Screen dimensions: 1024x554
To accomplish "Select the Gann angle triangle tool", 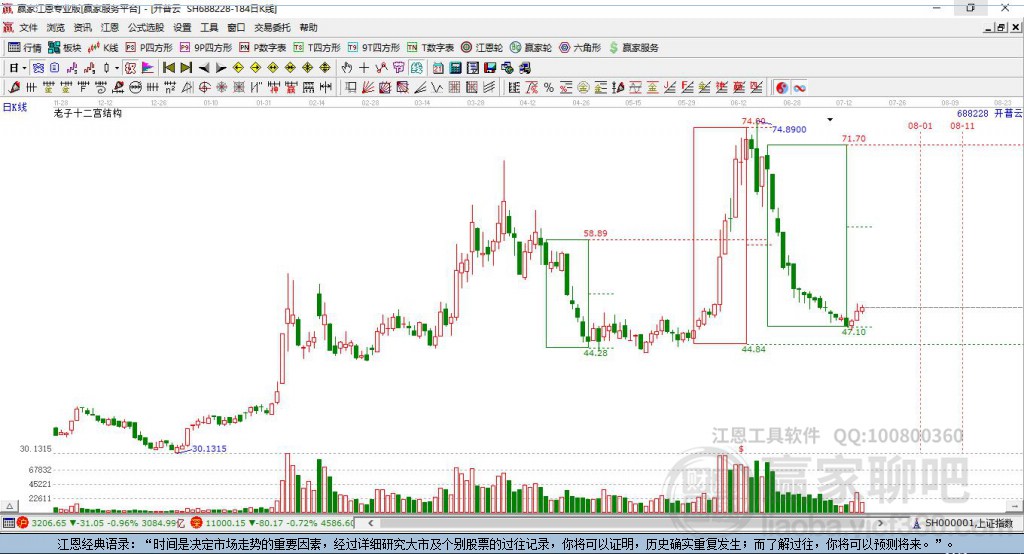I will click(x=187, y=88).
